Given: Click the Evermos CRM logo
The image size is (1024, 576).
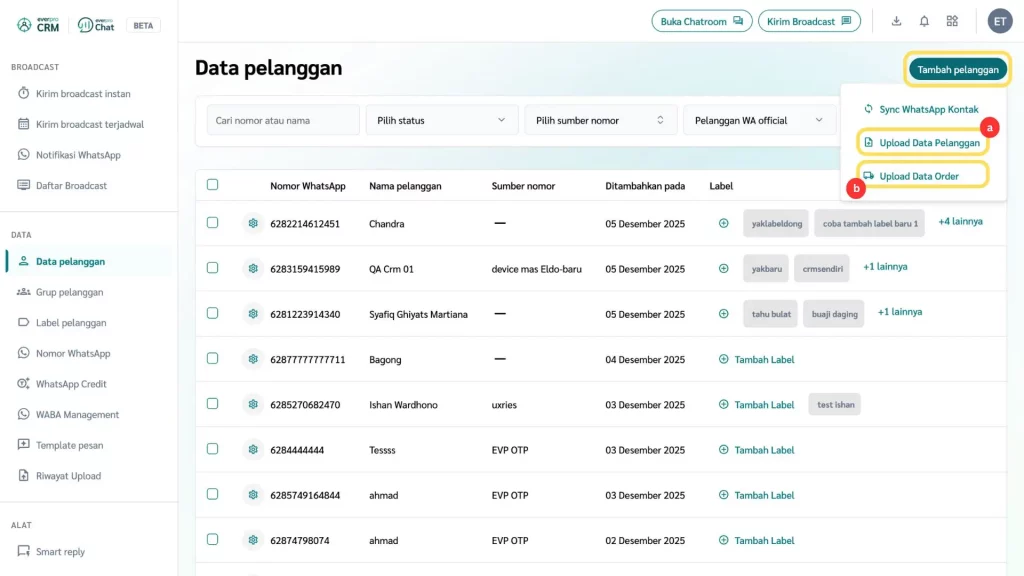Looking at the screenshot, I should point(40,25).
